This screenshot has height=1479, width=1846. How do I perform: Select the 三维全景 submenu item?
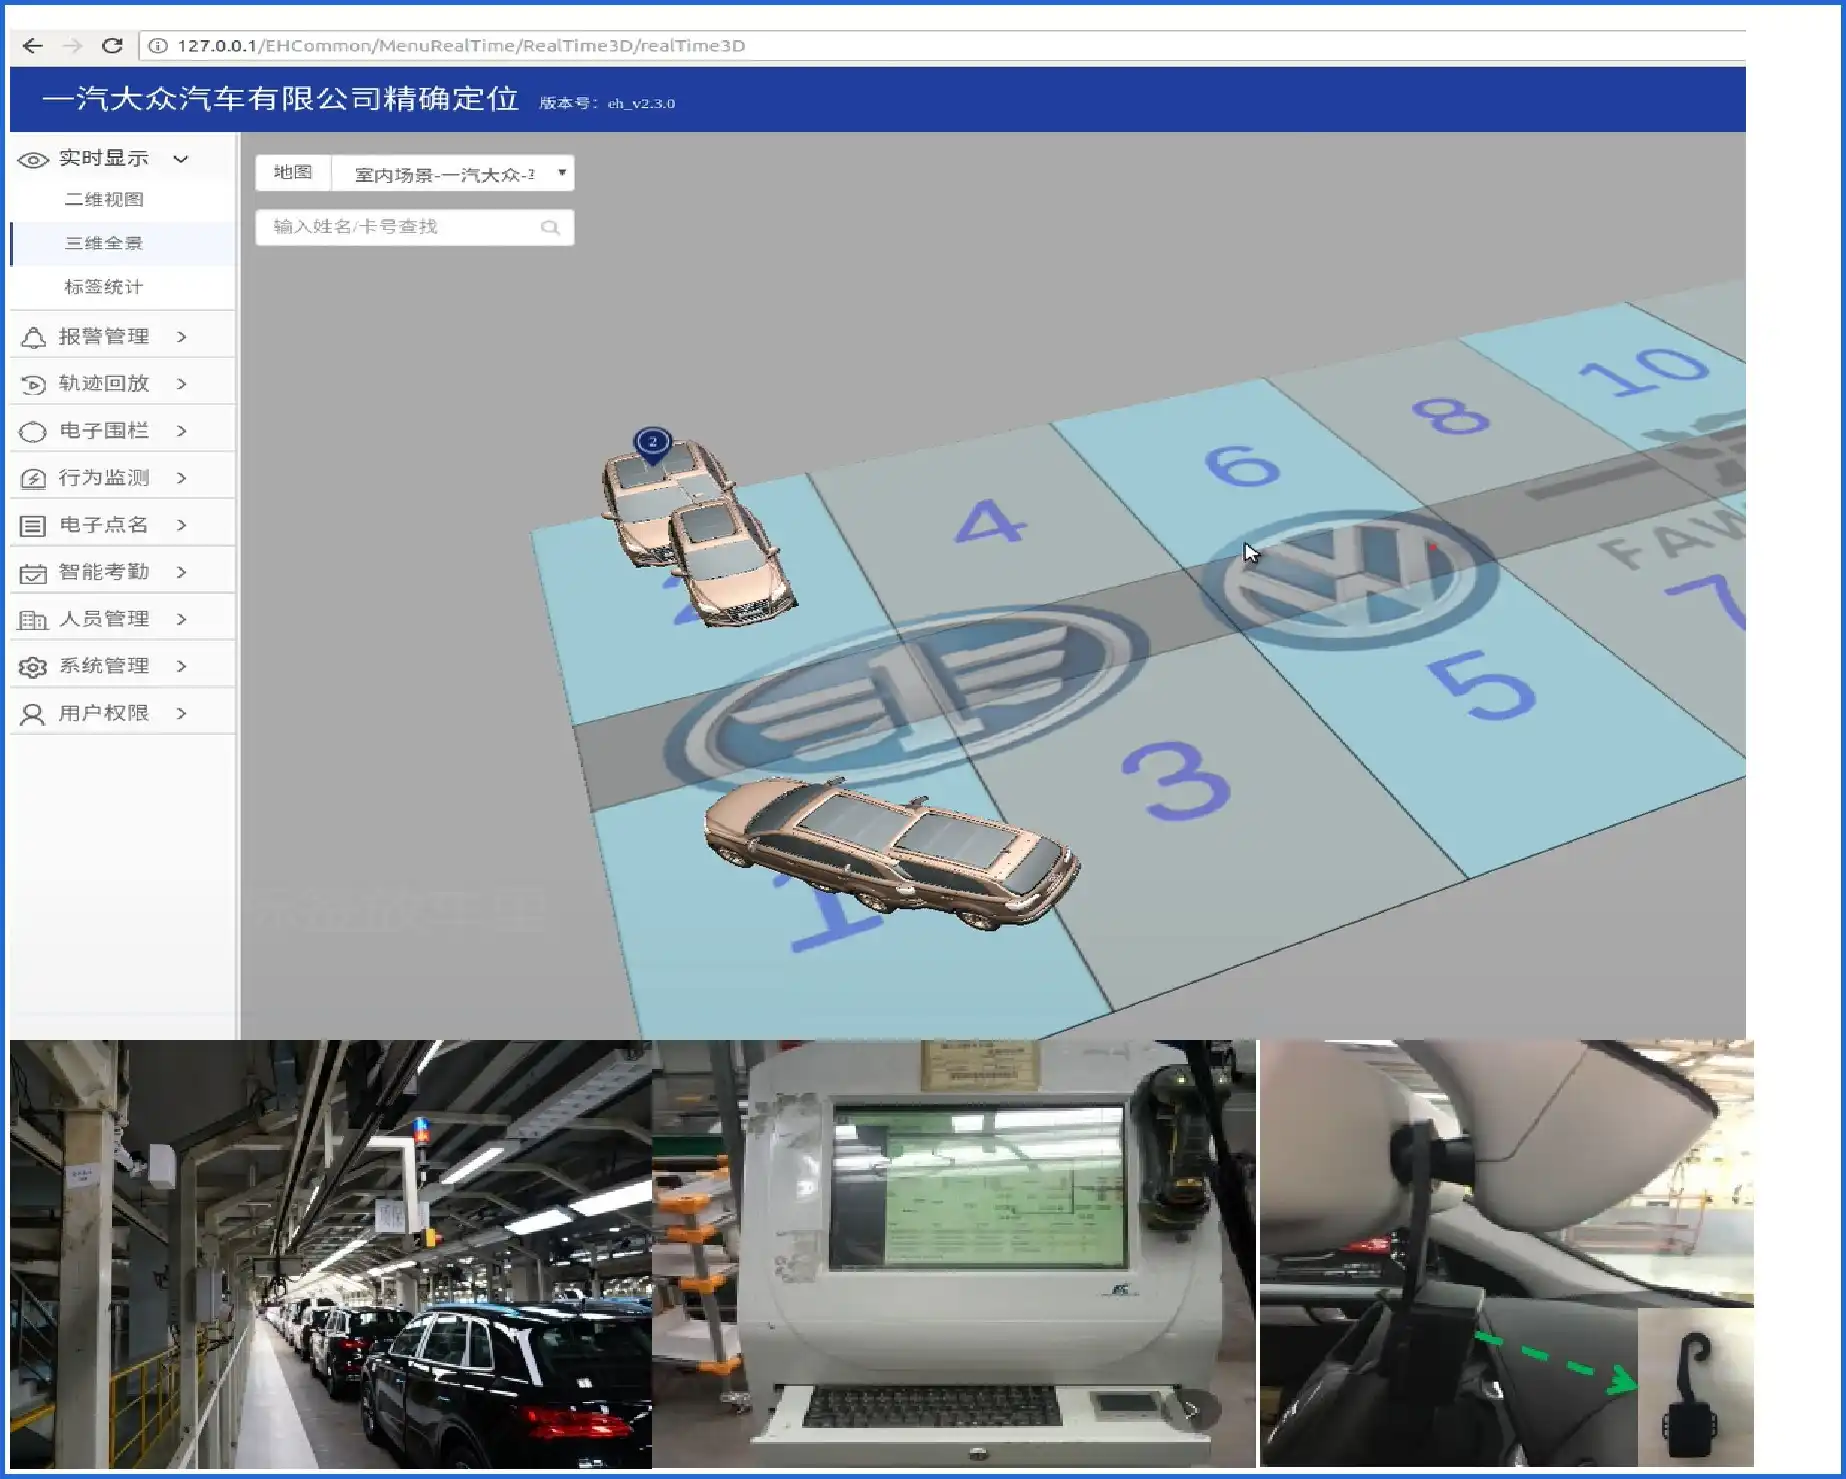pyautogui.click(x=104, y=243)
